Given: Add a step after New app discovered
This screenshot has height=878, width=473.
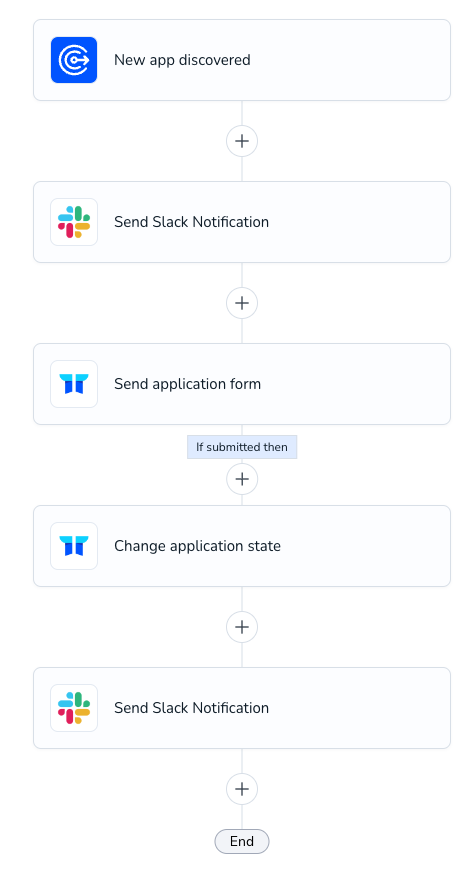Looking at the screenshot, I should (242, 141).
